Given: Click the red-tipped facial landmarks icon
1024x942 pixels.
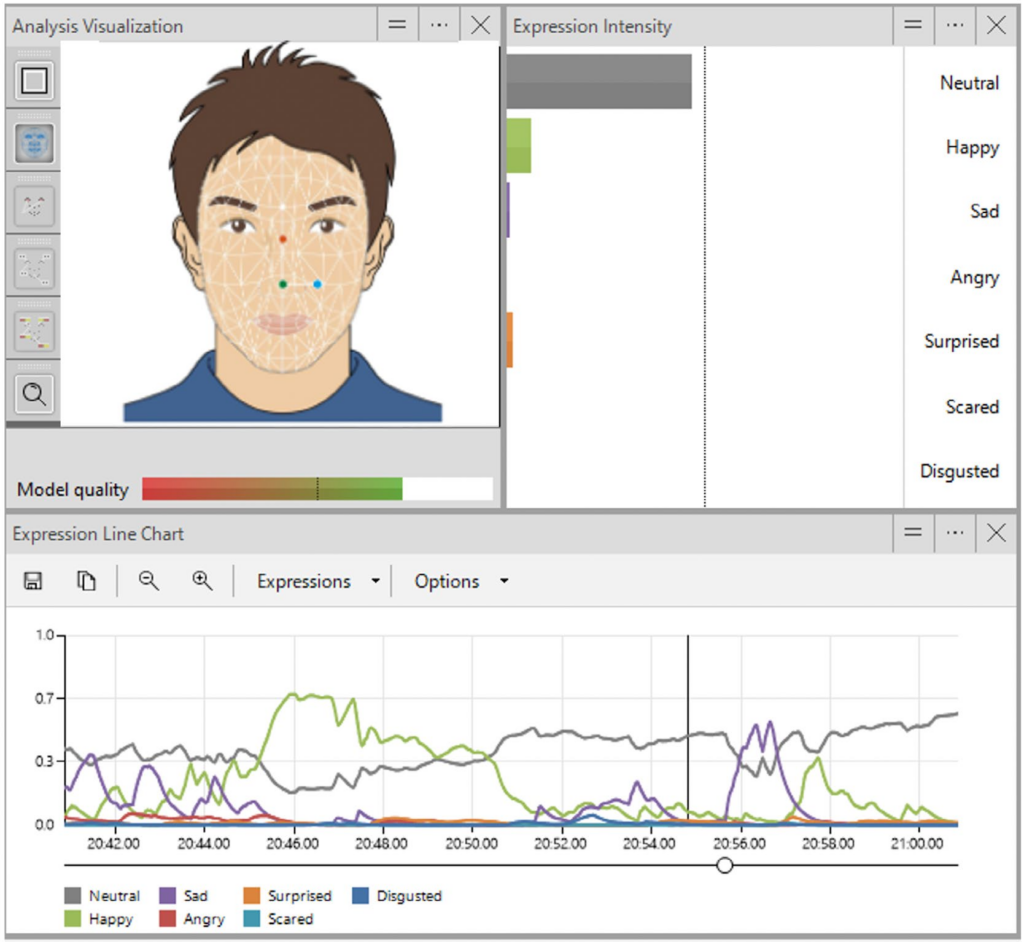Looking at the screenshot, I should (34, 207).
